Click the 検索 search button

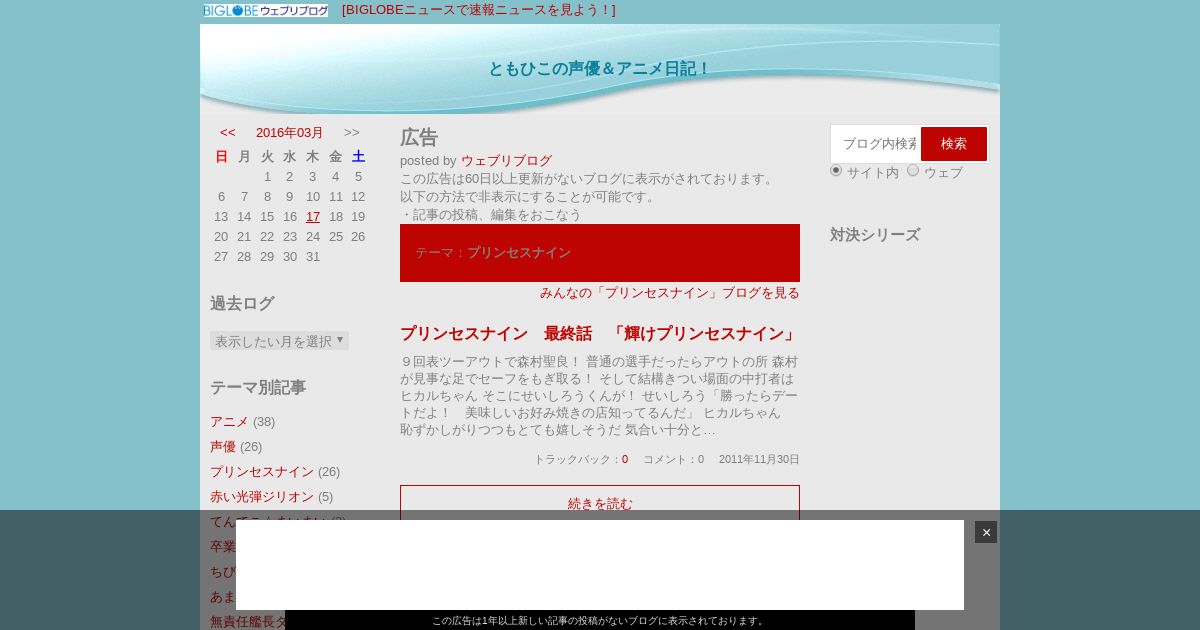(x=954, y=144)
